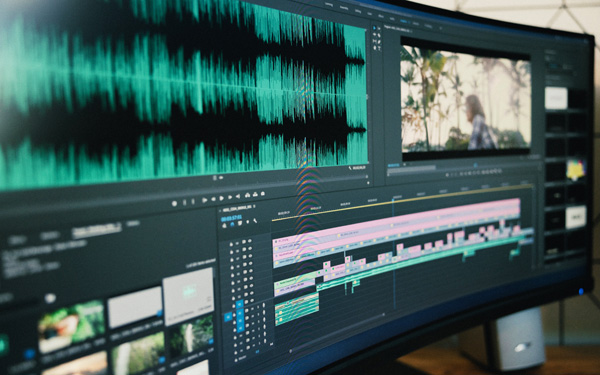Switch to the highlighted blue workspace tab at the top

(403, 21)
